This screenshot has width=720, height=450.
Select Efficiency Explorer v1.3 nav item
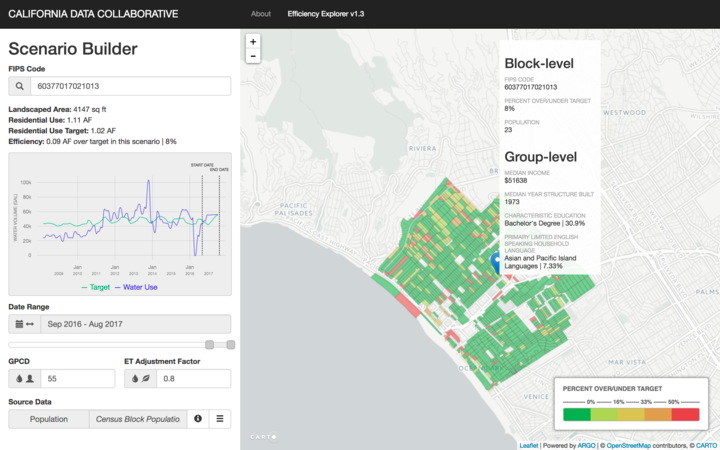[x=326, y=14]
